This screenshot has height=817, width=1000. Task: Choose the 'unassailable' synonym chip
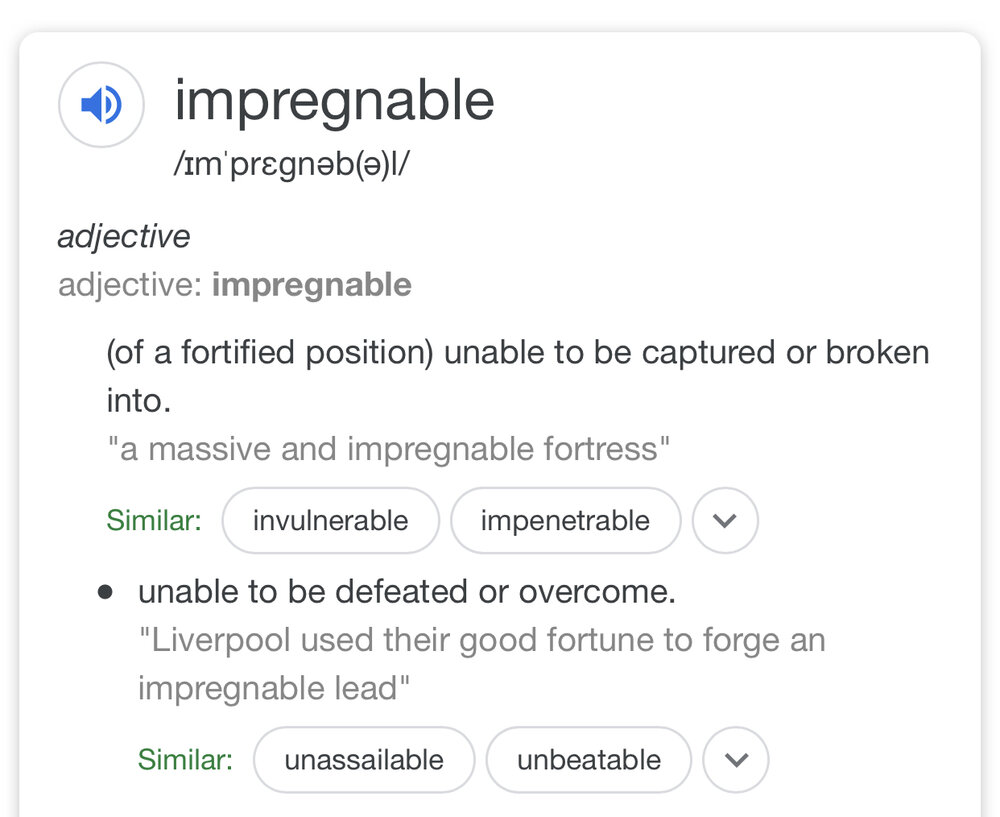coord(364,760)
